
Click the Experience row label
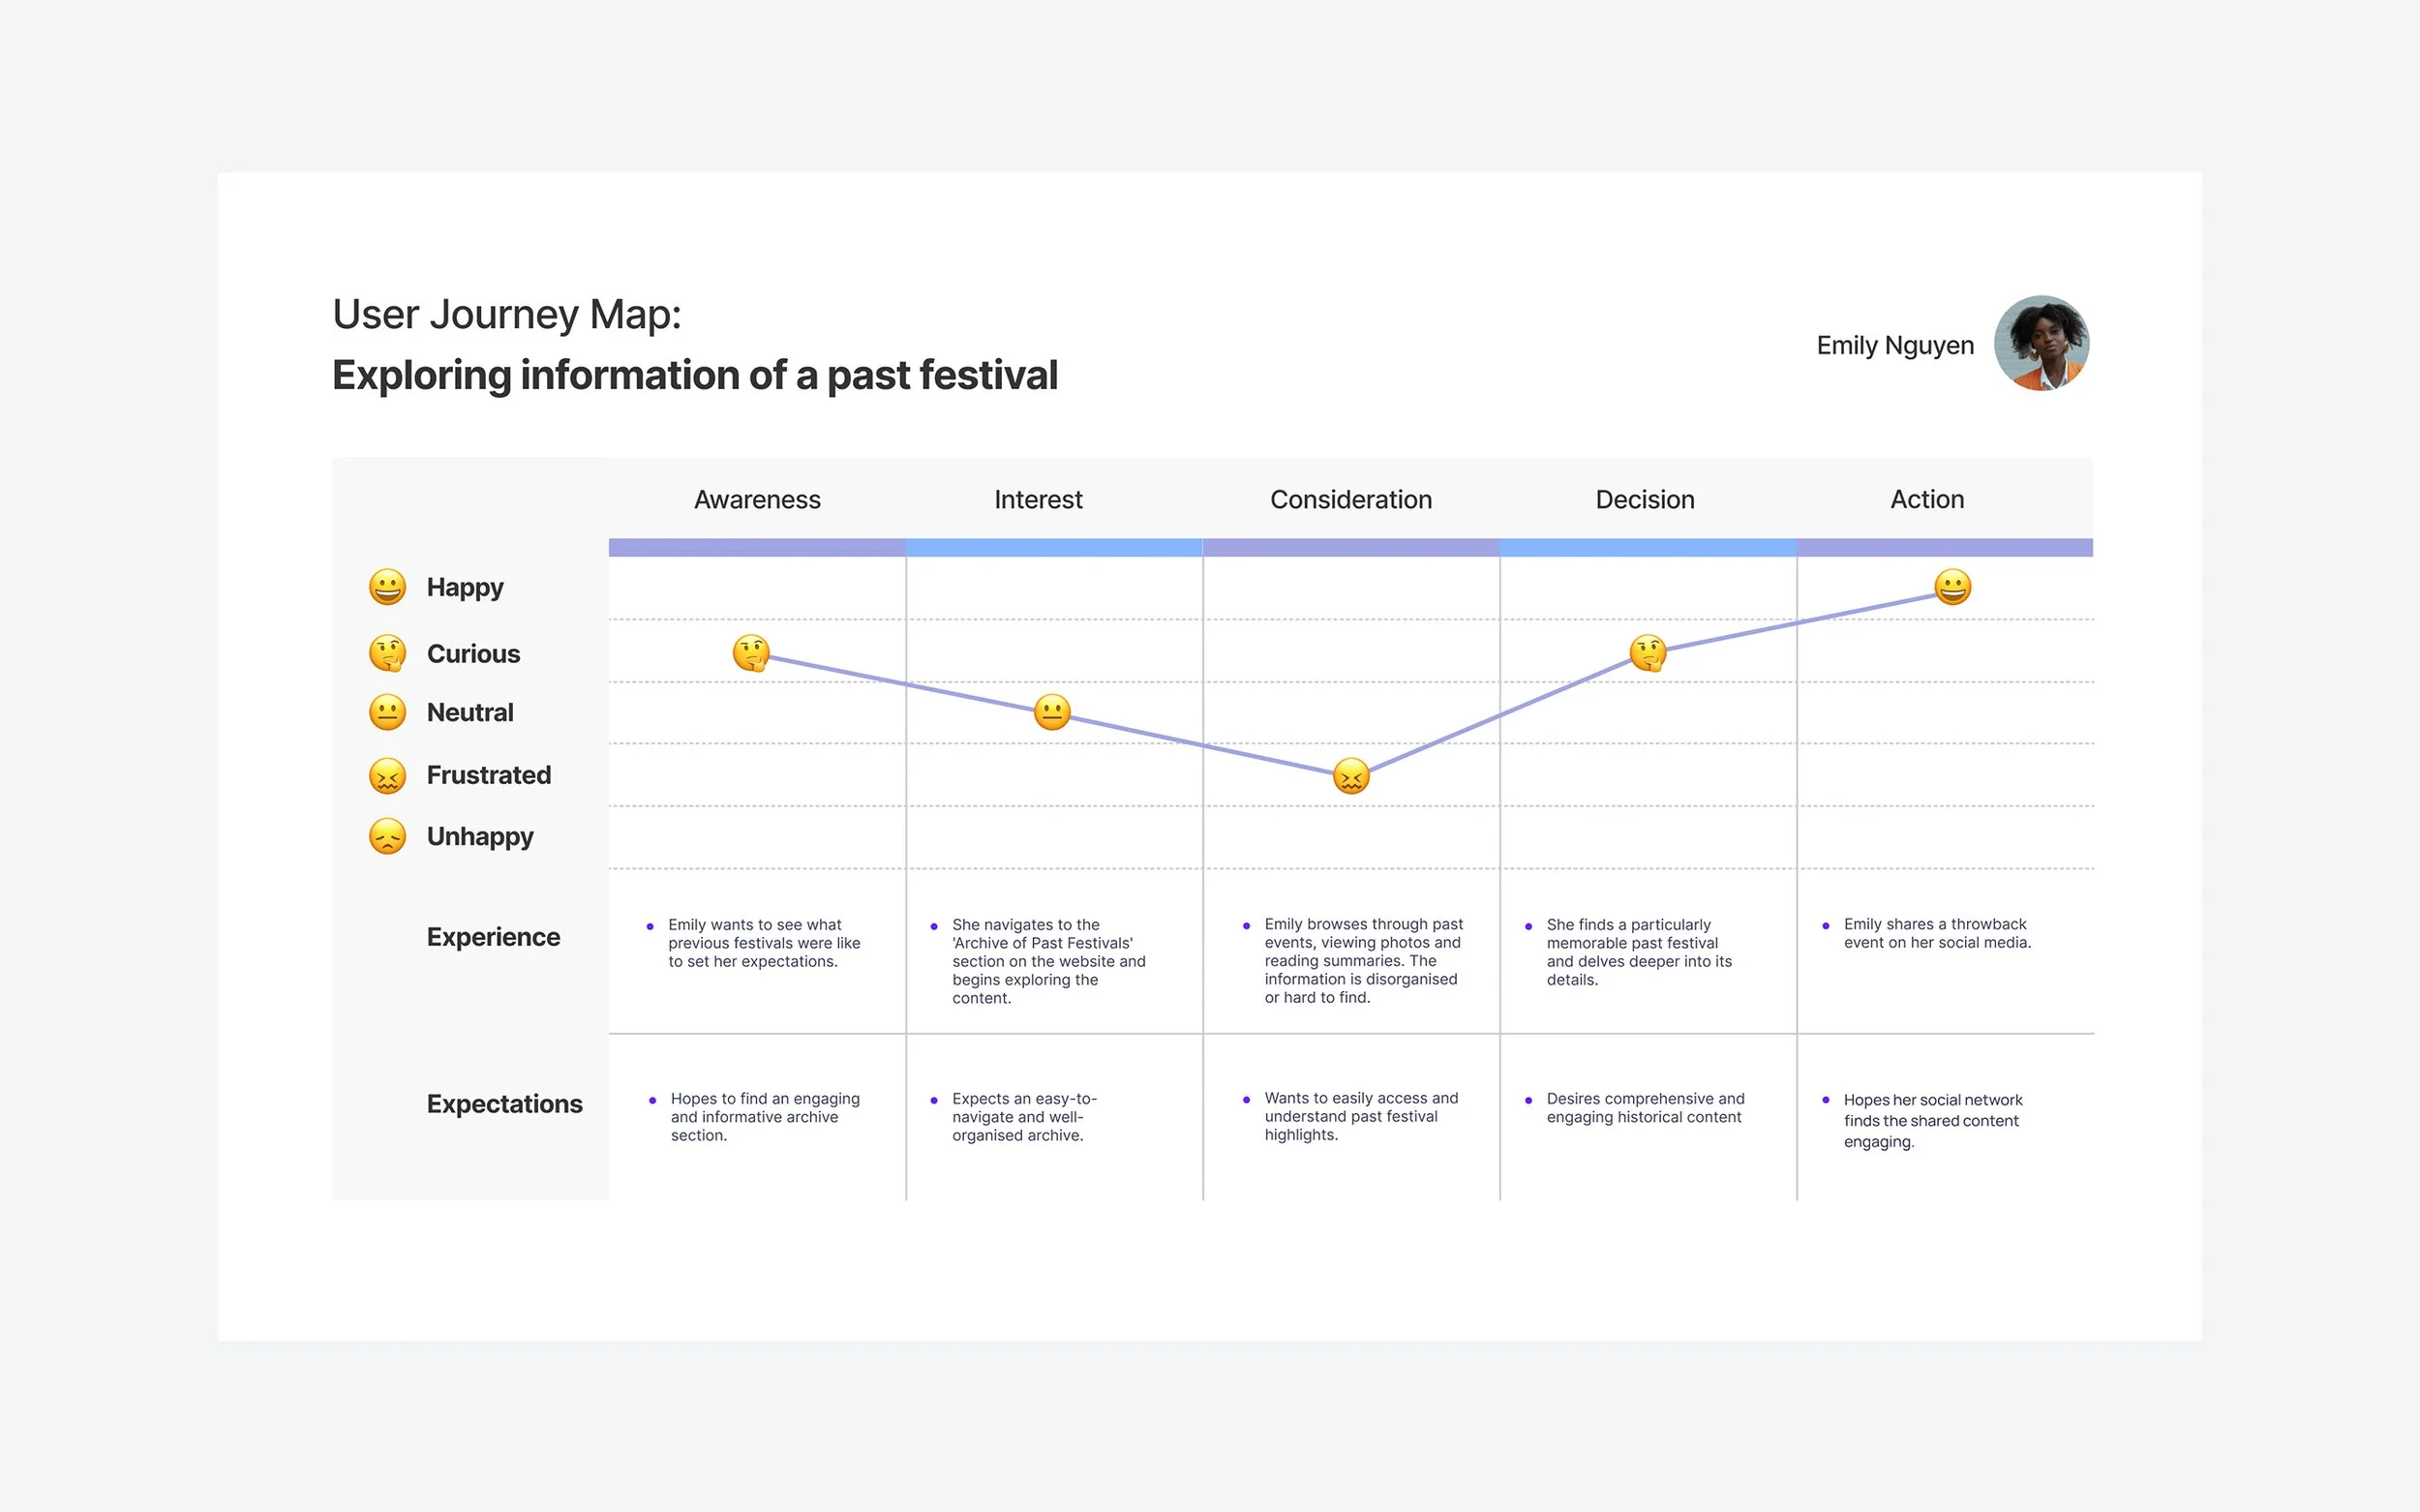pos(493,937)
